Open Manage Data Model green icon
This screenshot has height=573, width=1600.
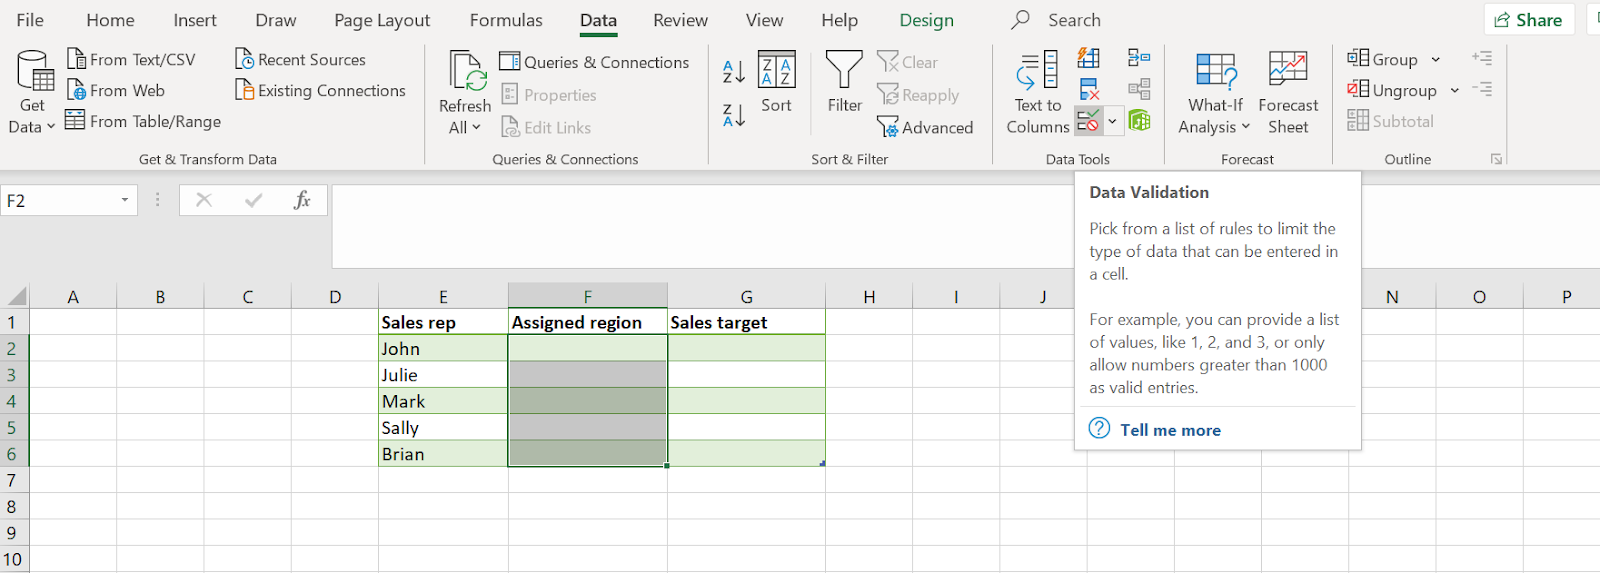(1139, 122)
